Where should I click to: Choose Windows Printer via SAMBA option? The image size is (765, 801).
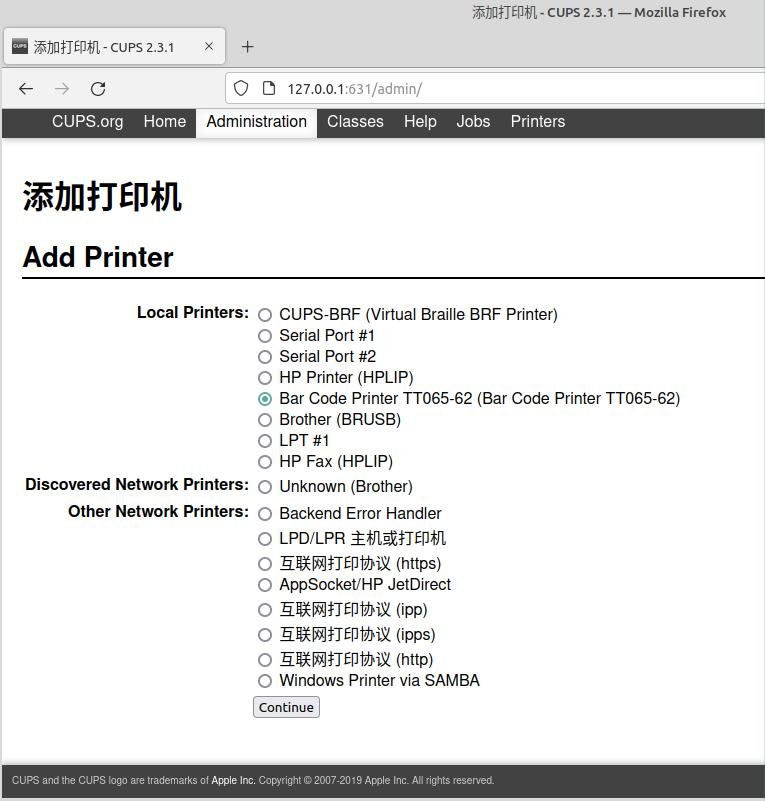265,681
